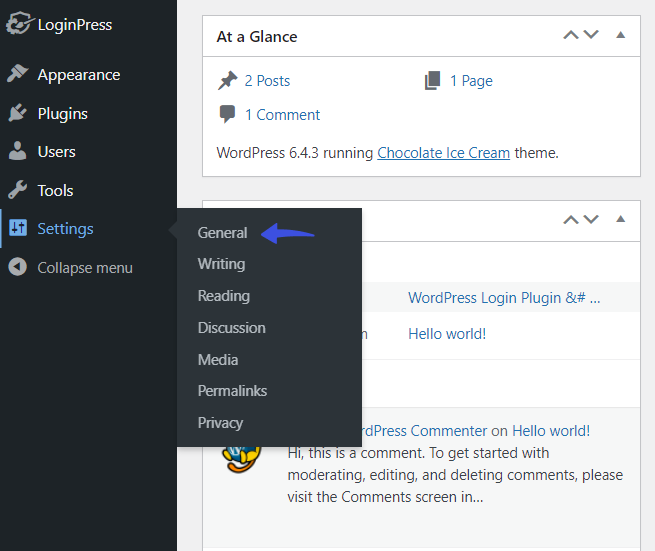Image resolution: width=655 pixels, height=551 pixels.
Task: Open LoginPress in the sidebar
Action: (75, 25)
